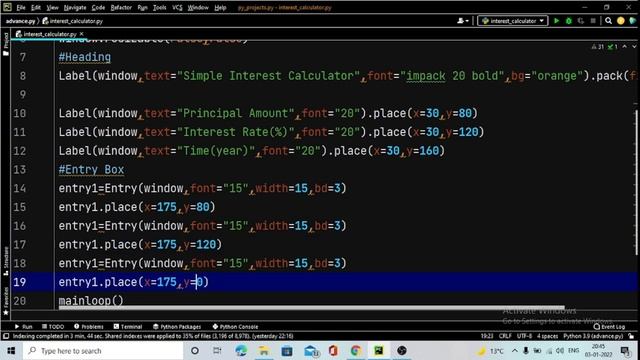This screenshot has height=360, width=640.
Task: Click the #Heading comment on line 7
Action: pos(84,57)
